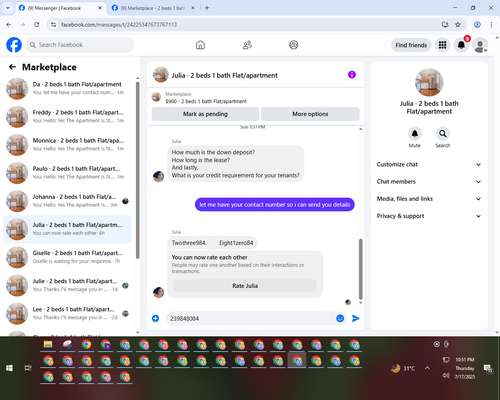Click Julia's listing thumbnail in right panel

pos(429,82)
